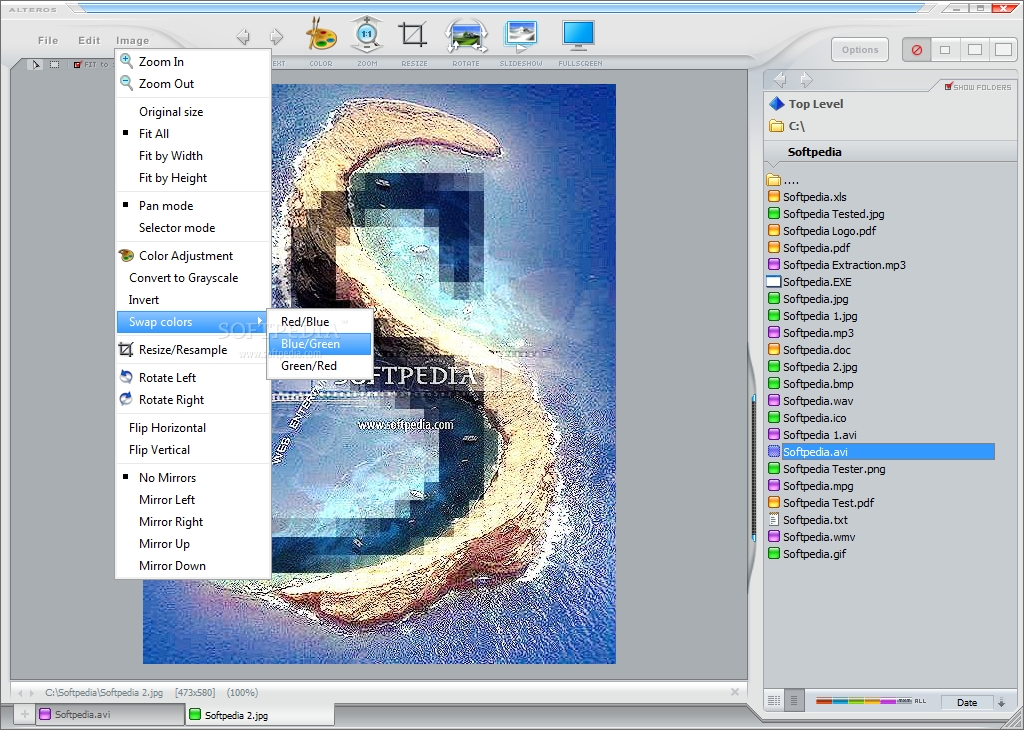Click the Zoom 1:1 toolbar icon
The width and height of the screenshot is (1024, 730).
[x=366, y=35]
